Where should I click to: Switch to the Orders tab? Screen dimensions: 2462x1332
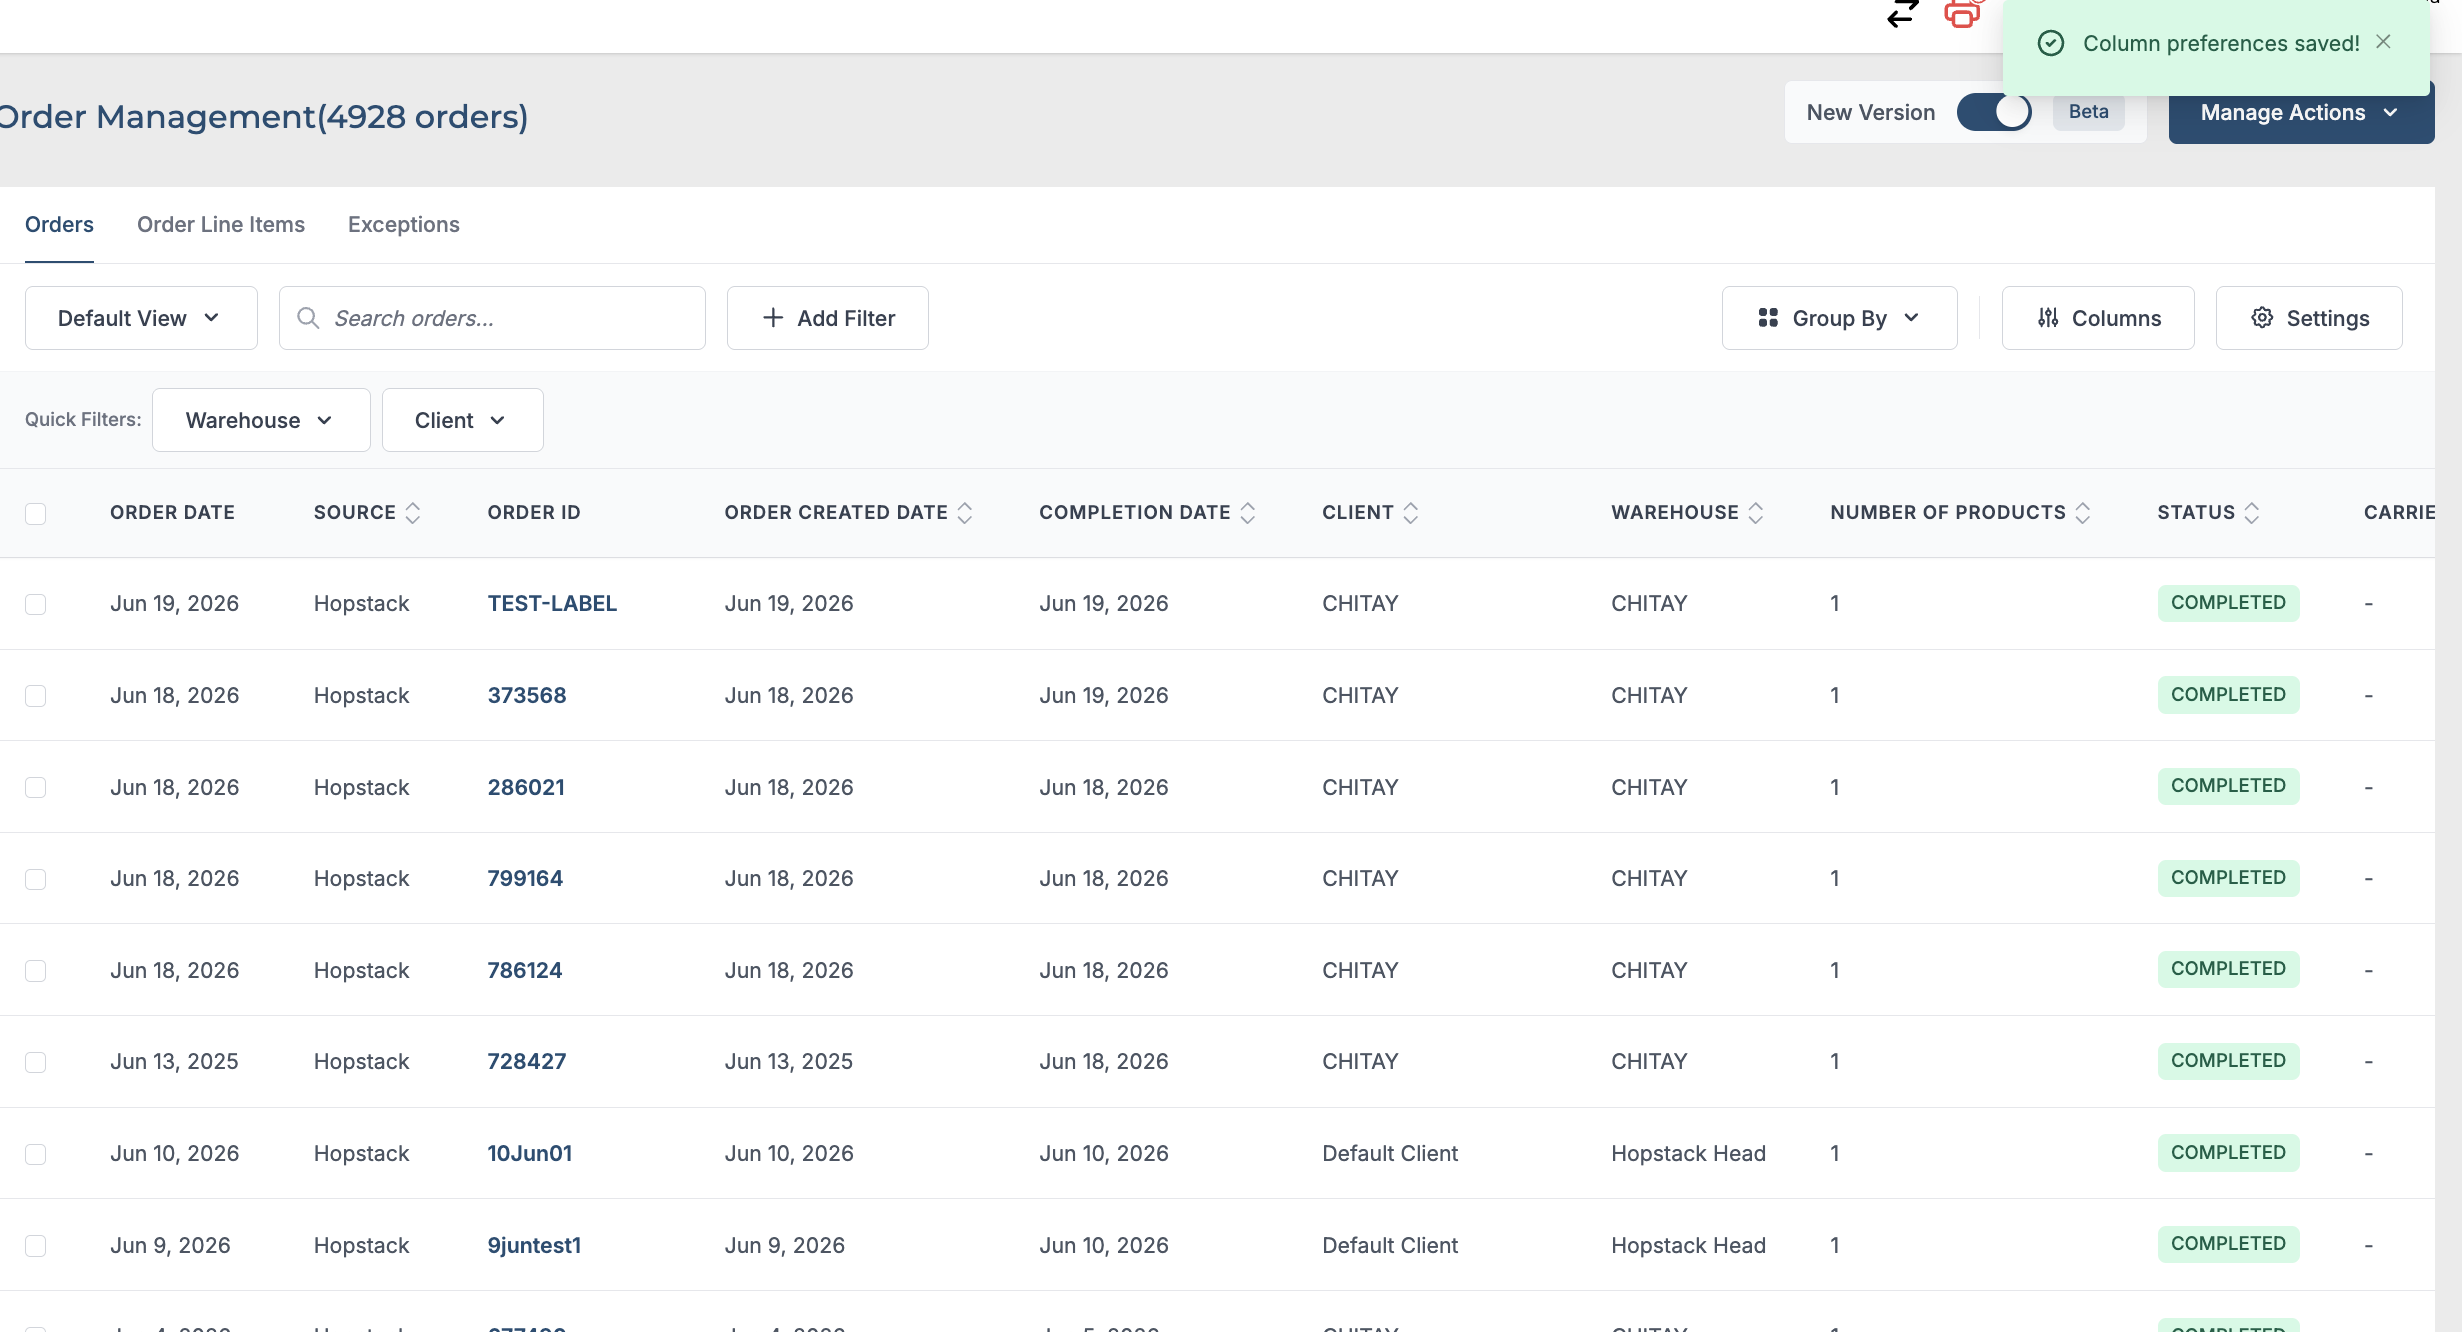tap(59, 225)
